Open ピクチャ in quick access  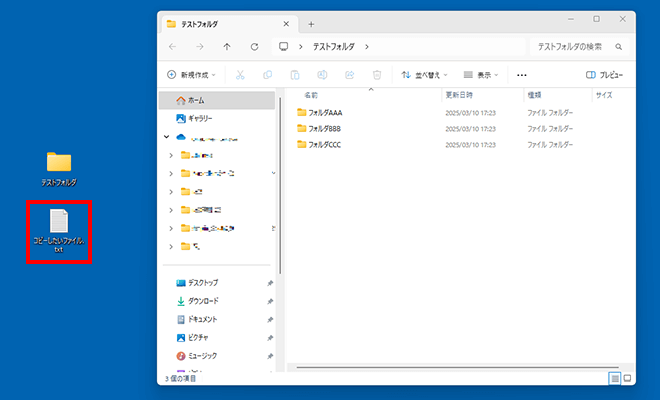(x=198, y=338)
